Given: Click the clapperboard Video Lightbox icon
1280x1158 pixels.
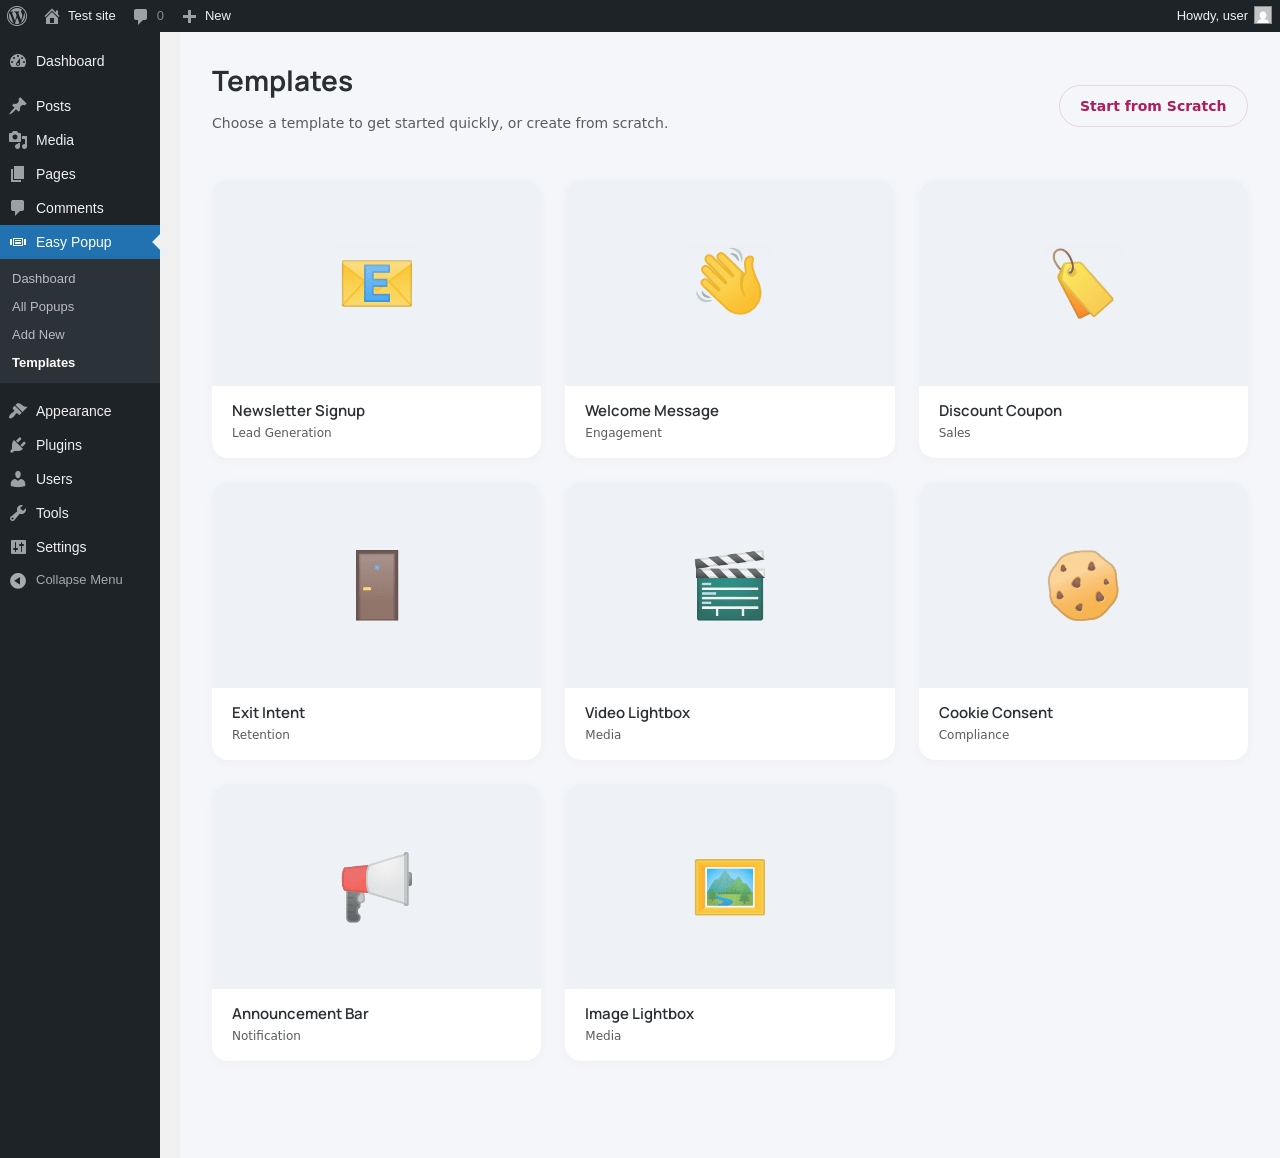Looking at the screenshot, I should click(x=730, y=585).
